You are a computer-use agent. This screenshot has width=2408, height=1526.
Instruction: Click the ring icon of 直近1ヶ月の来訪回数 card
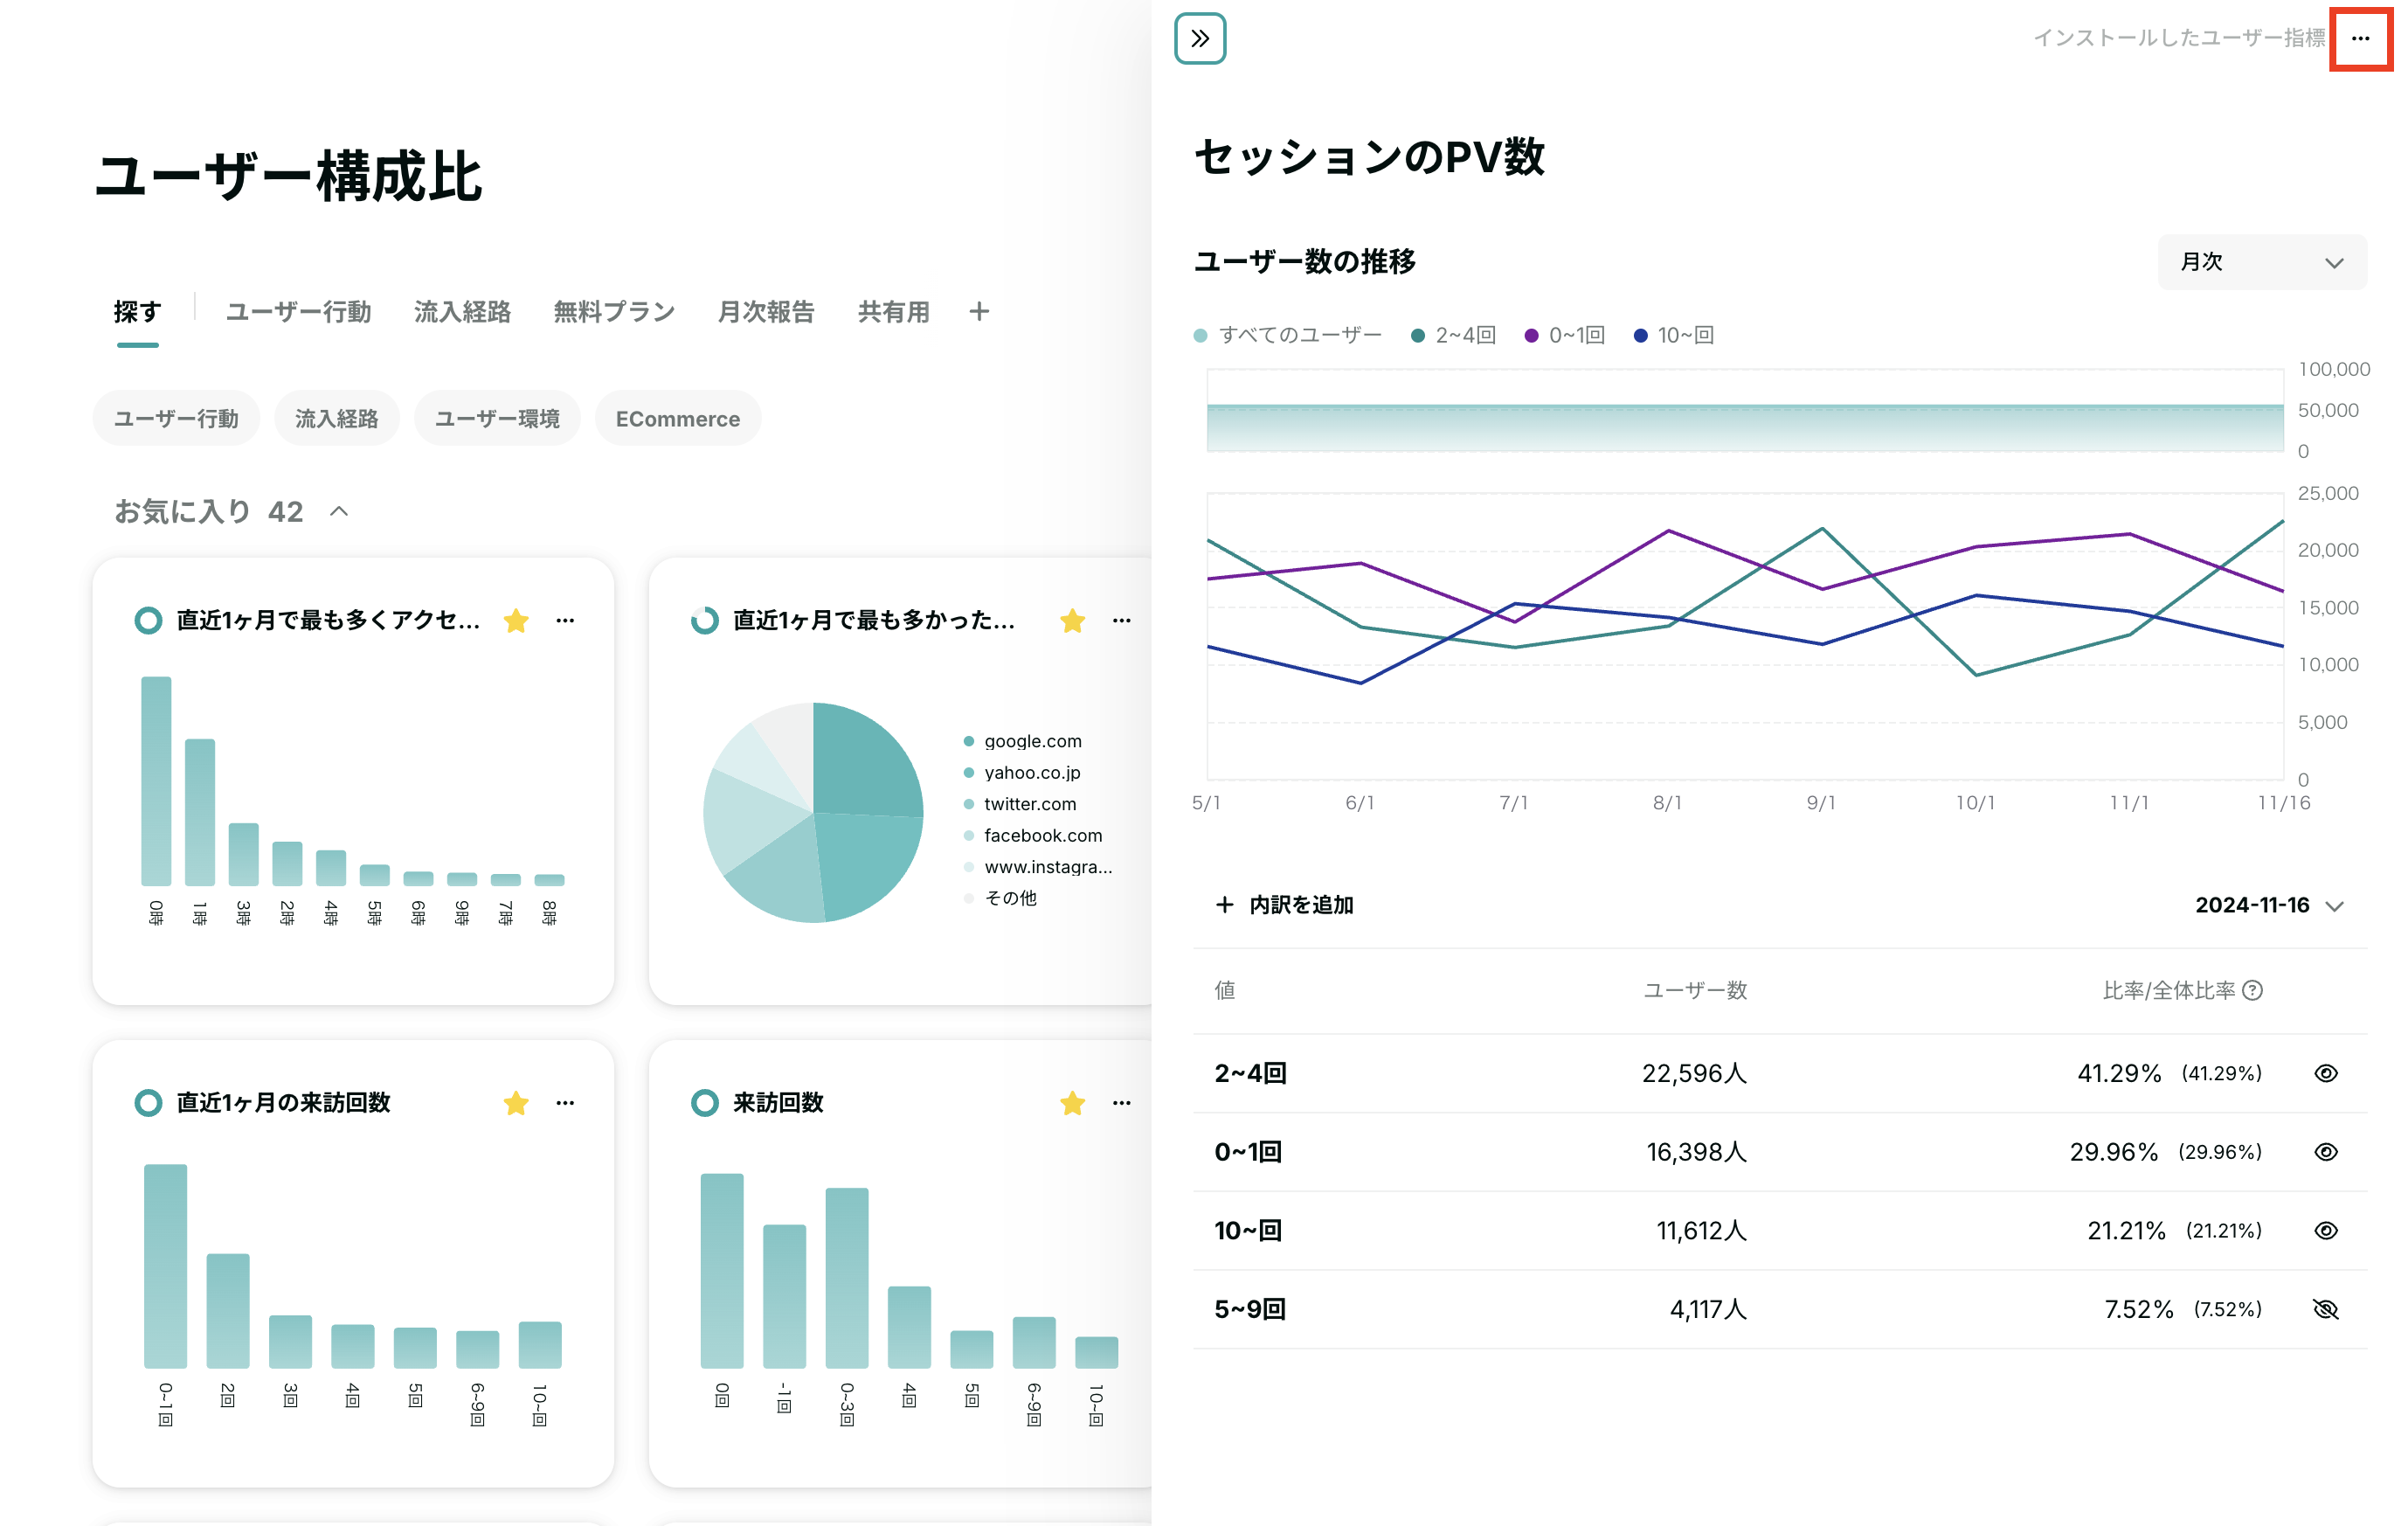pyautogui.click(x=148, y=1102)
